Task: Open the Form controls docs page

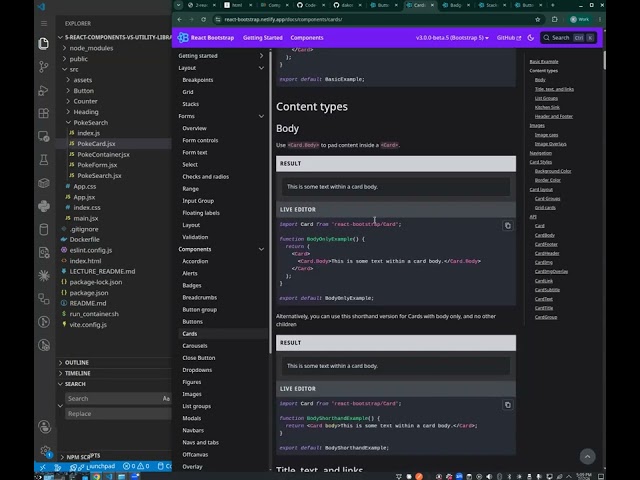Action: [200, 140]
